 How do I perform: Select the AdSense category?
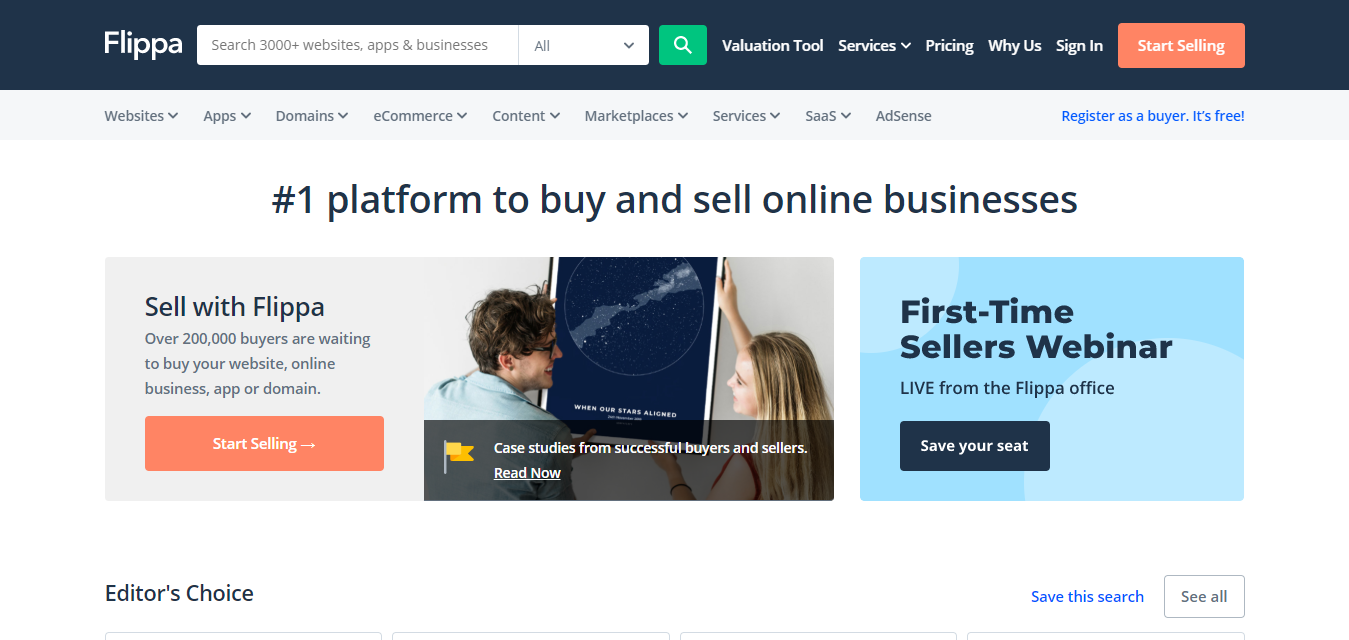coord(903,116)
